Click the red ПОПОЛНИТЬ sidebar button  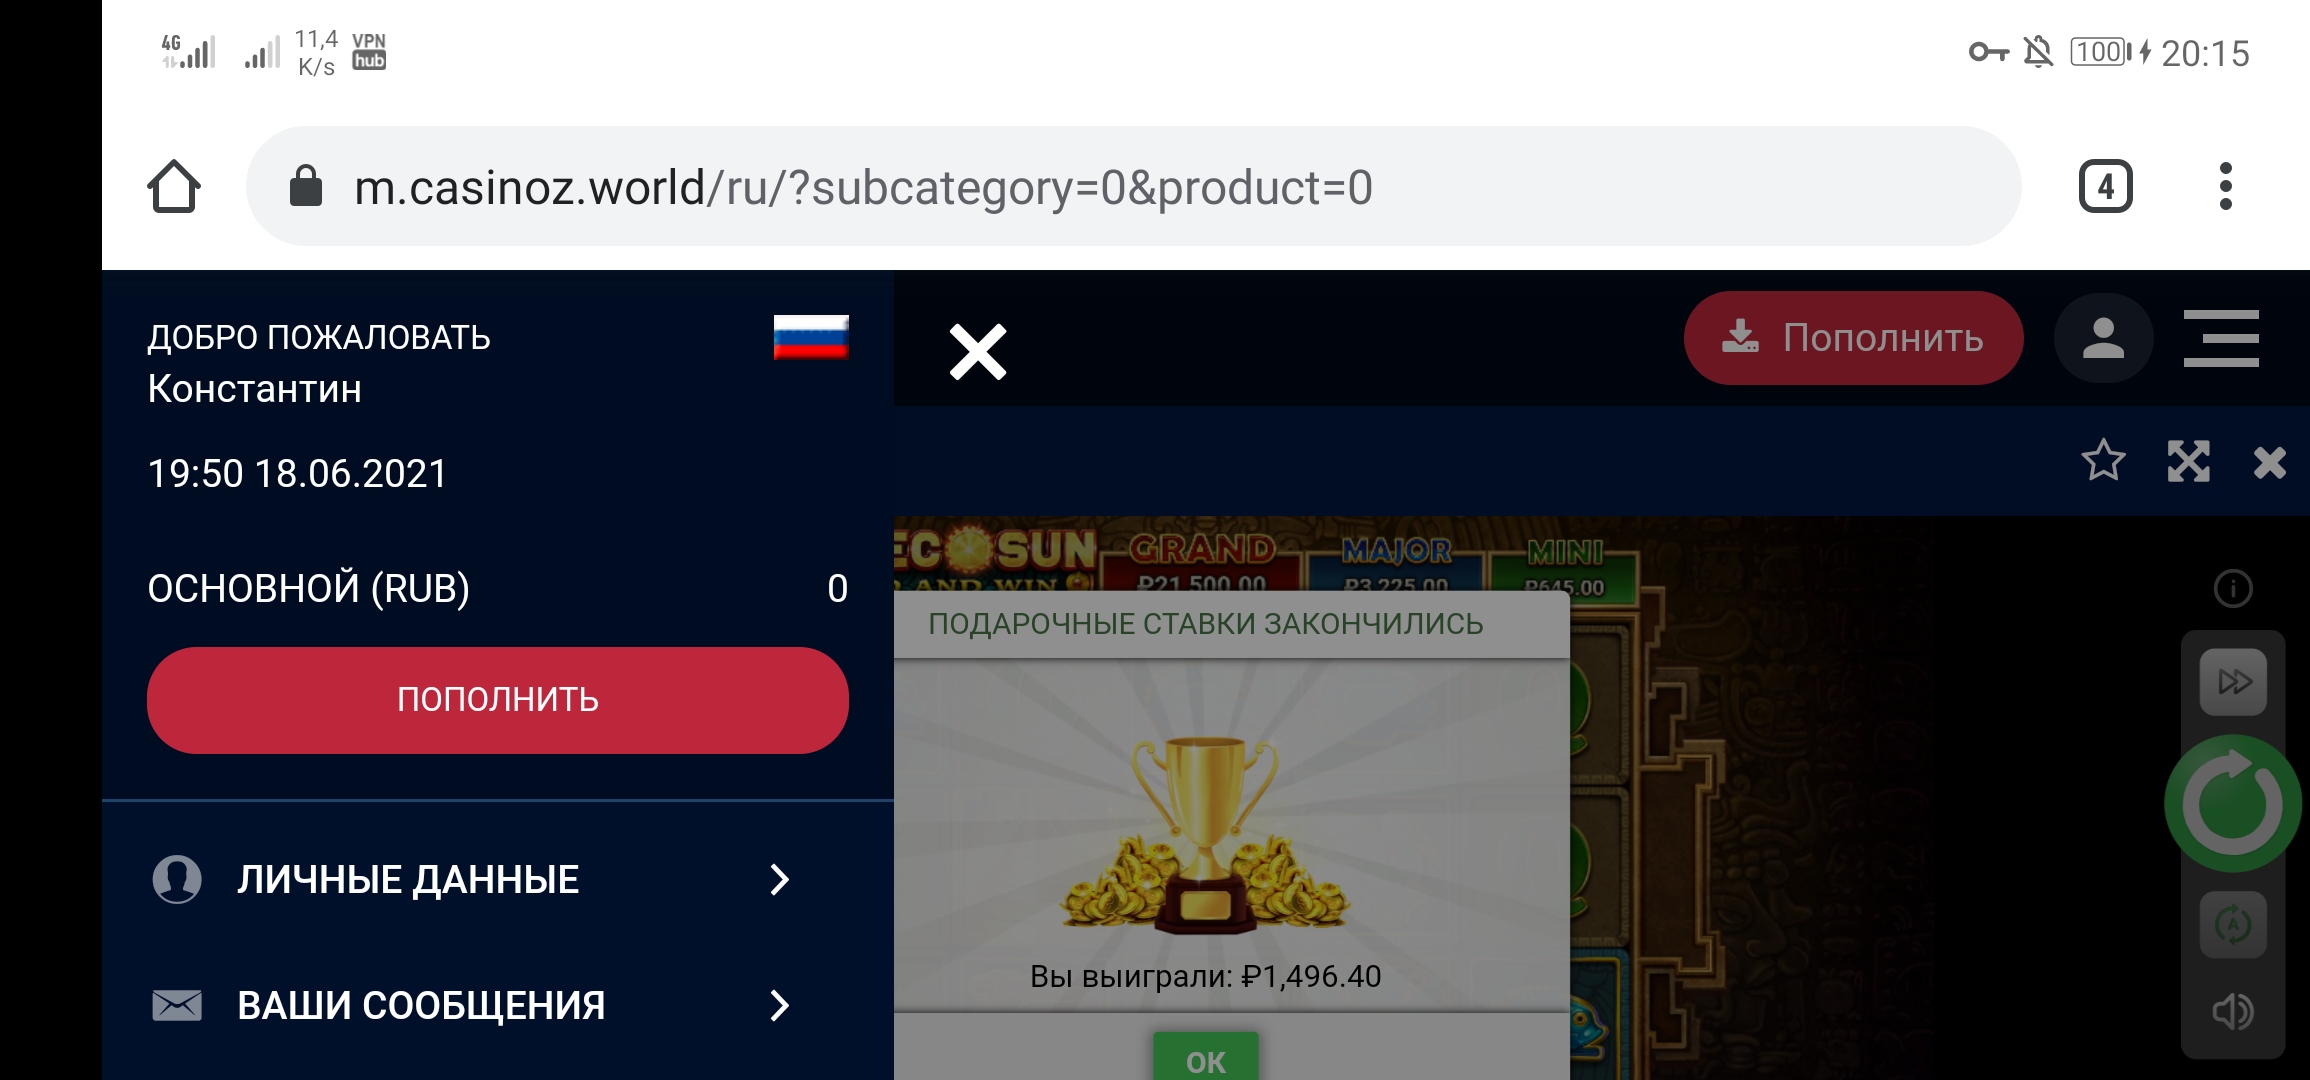(x=498, y=700)
